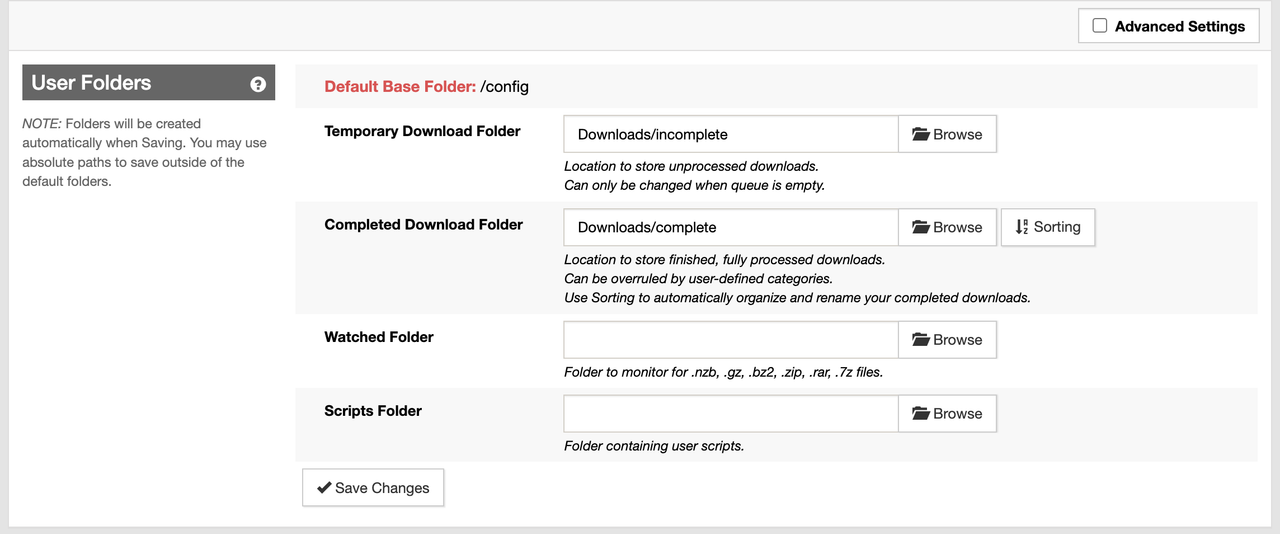Click the Completed Download Folder label

pyautogui.click(x=423, y=224)
